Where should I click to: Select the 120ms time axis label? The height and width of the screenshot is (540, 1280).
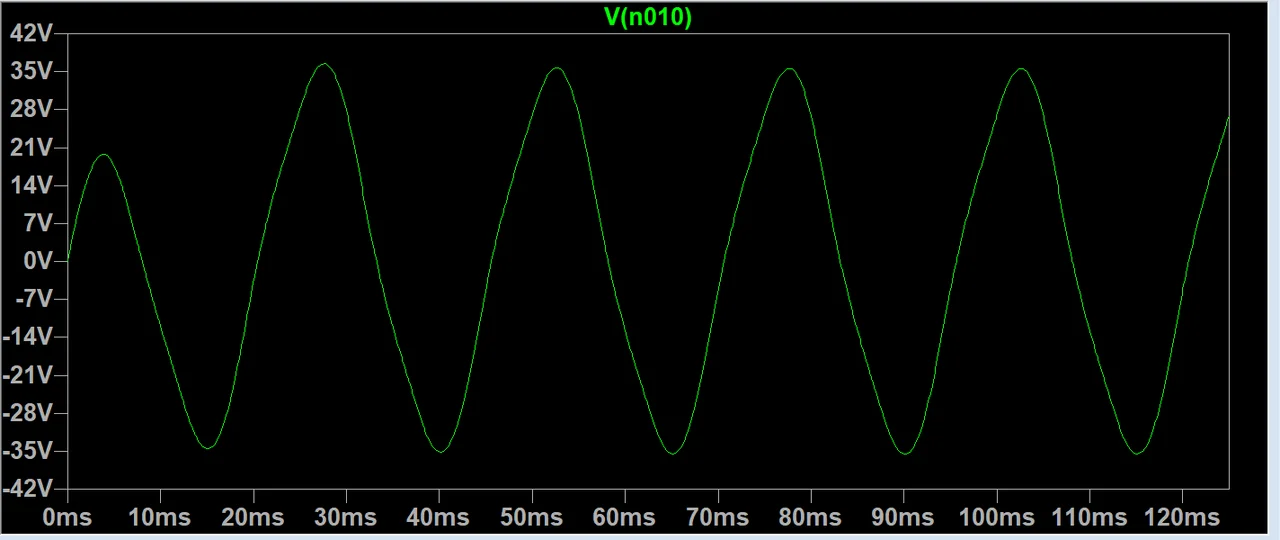1182,517
